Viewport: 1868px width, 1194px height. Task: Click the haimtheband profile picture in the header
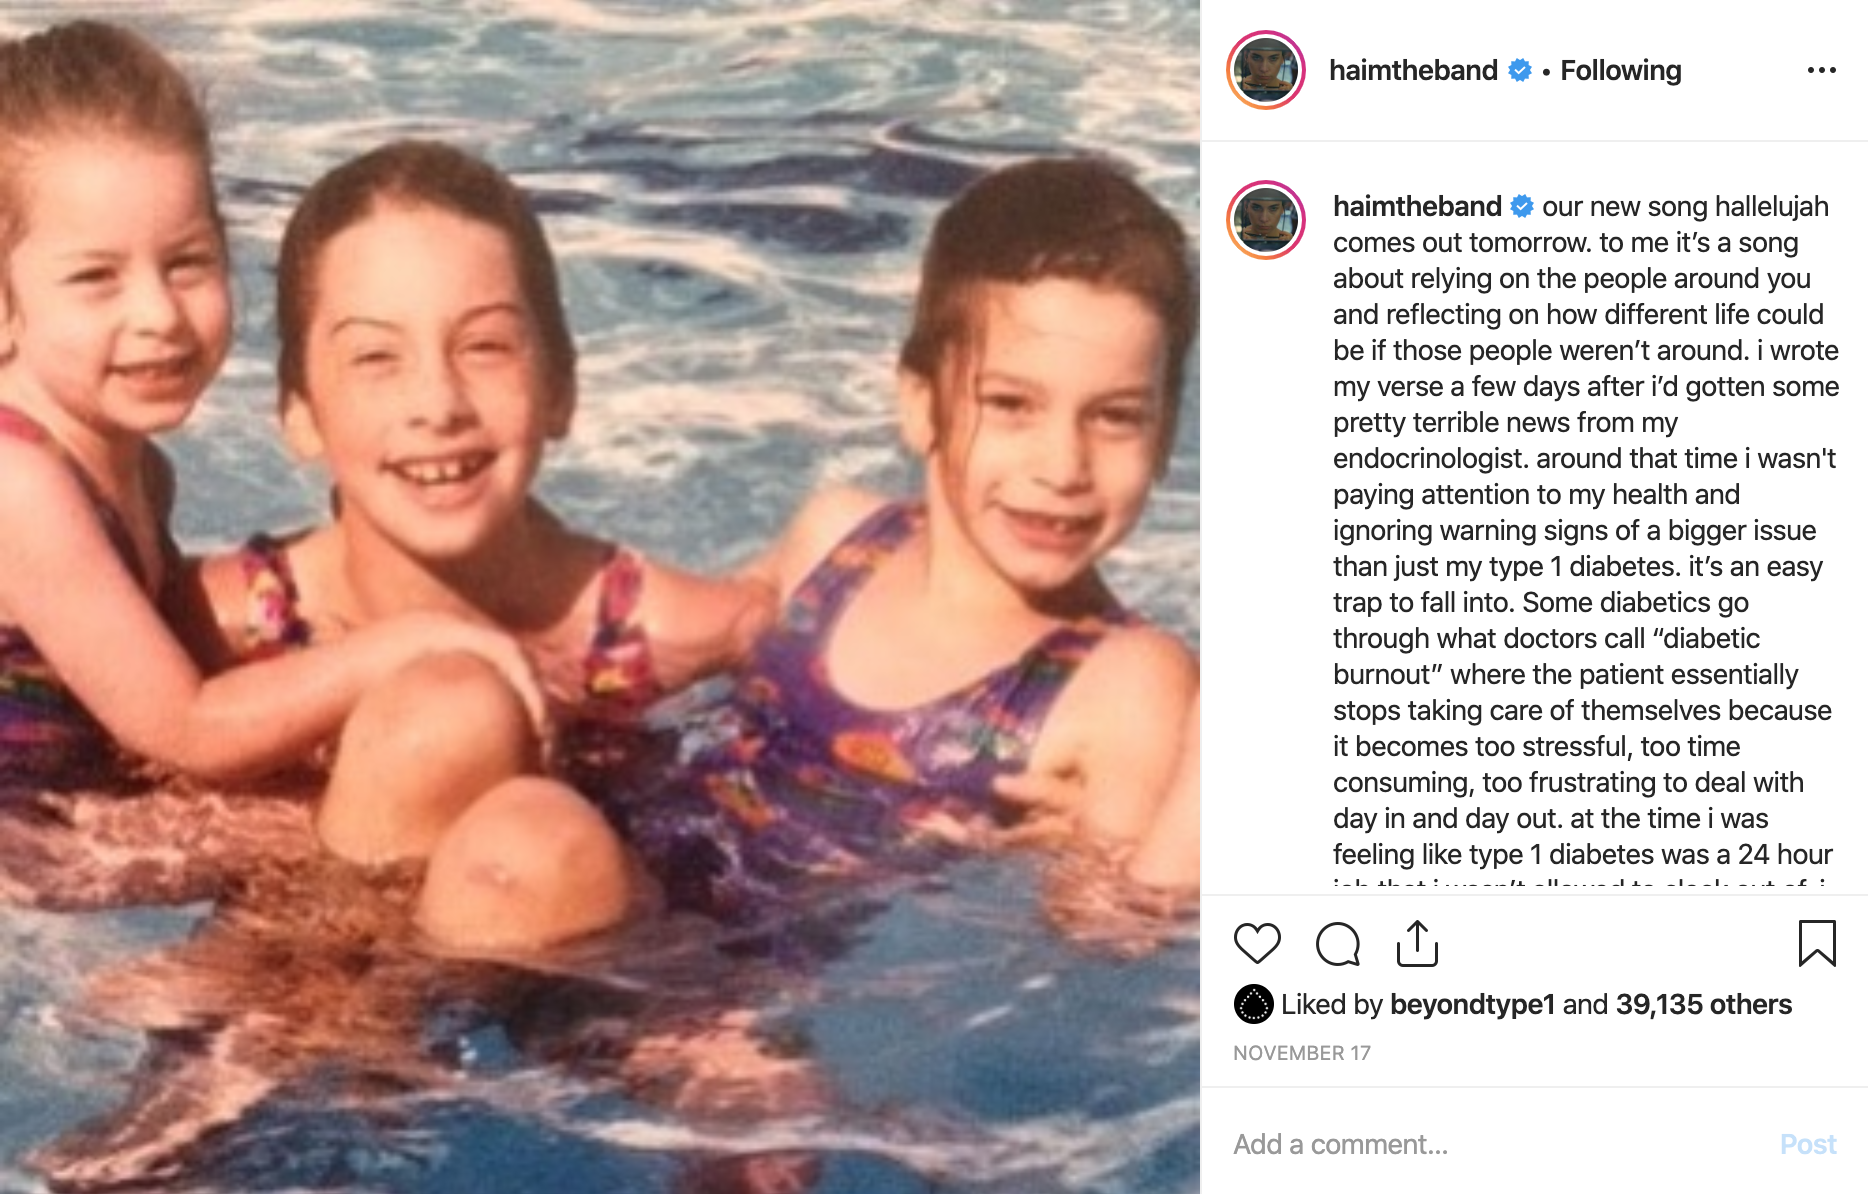pyautogui.click(x=1266, y=70)
